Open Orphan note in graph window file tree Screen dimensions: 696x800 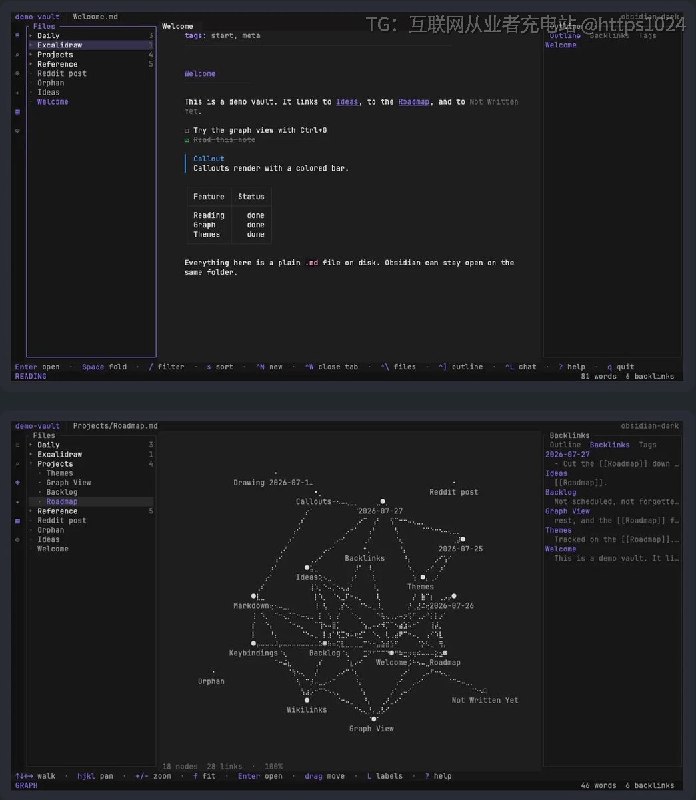[51, 530]
